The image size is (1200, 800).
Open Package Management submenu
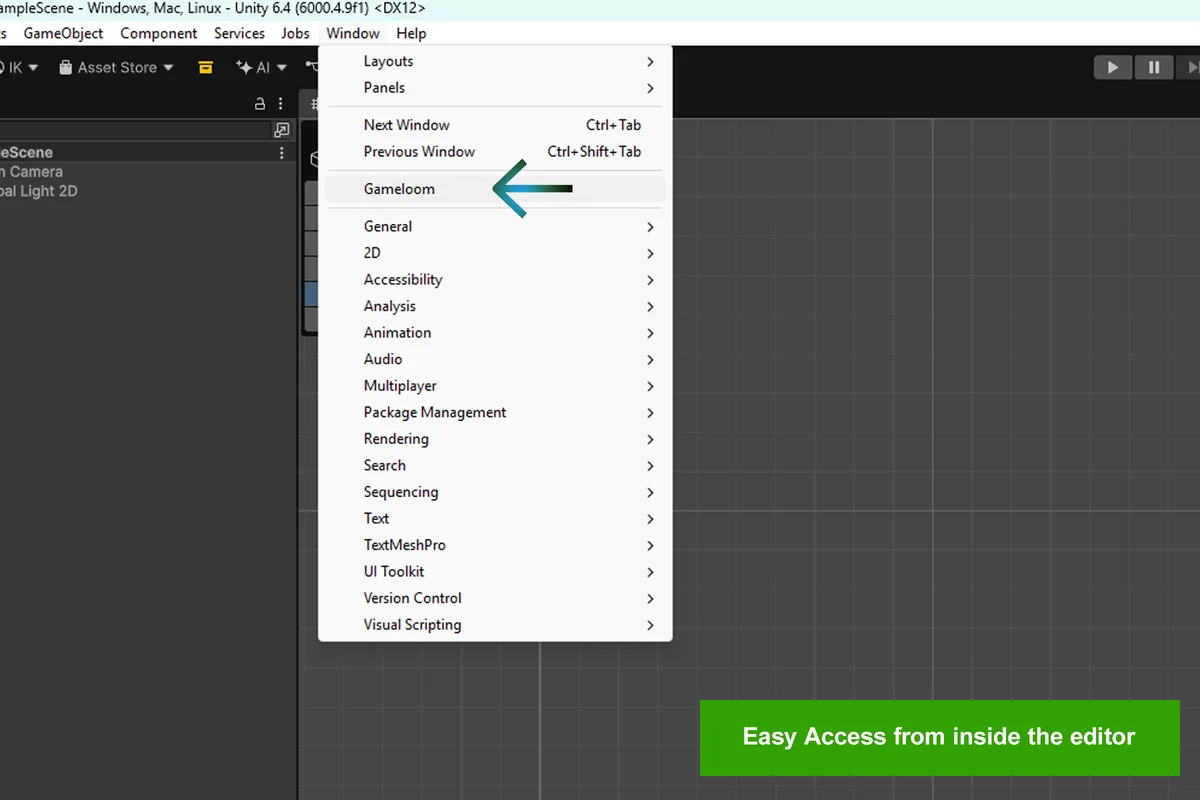coord(495,412)
